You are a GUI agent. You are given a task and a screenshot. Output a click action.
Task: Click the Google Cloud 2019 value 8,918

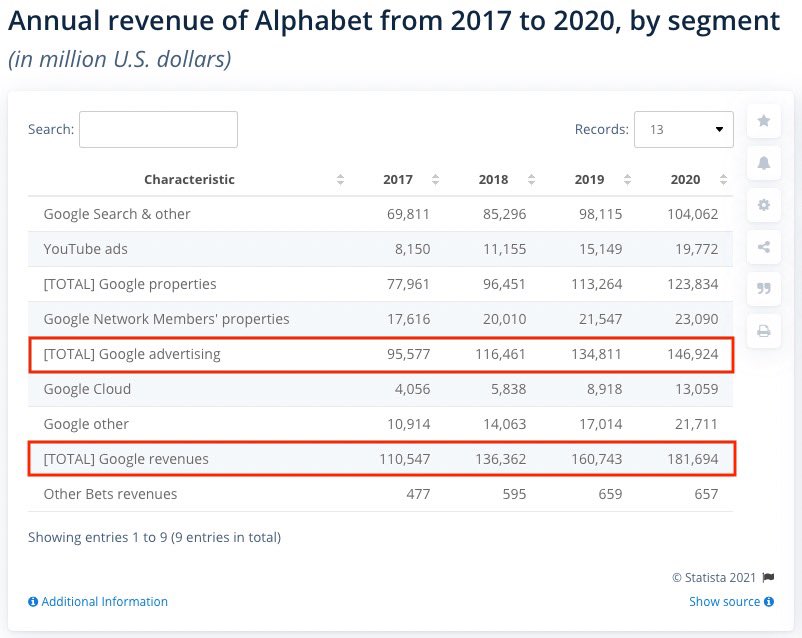tap(605, 389)
